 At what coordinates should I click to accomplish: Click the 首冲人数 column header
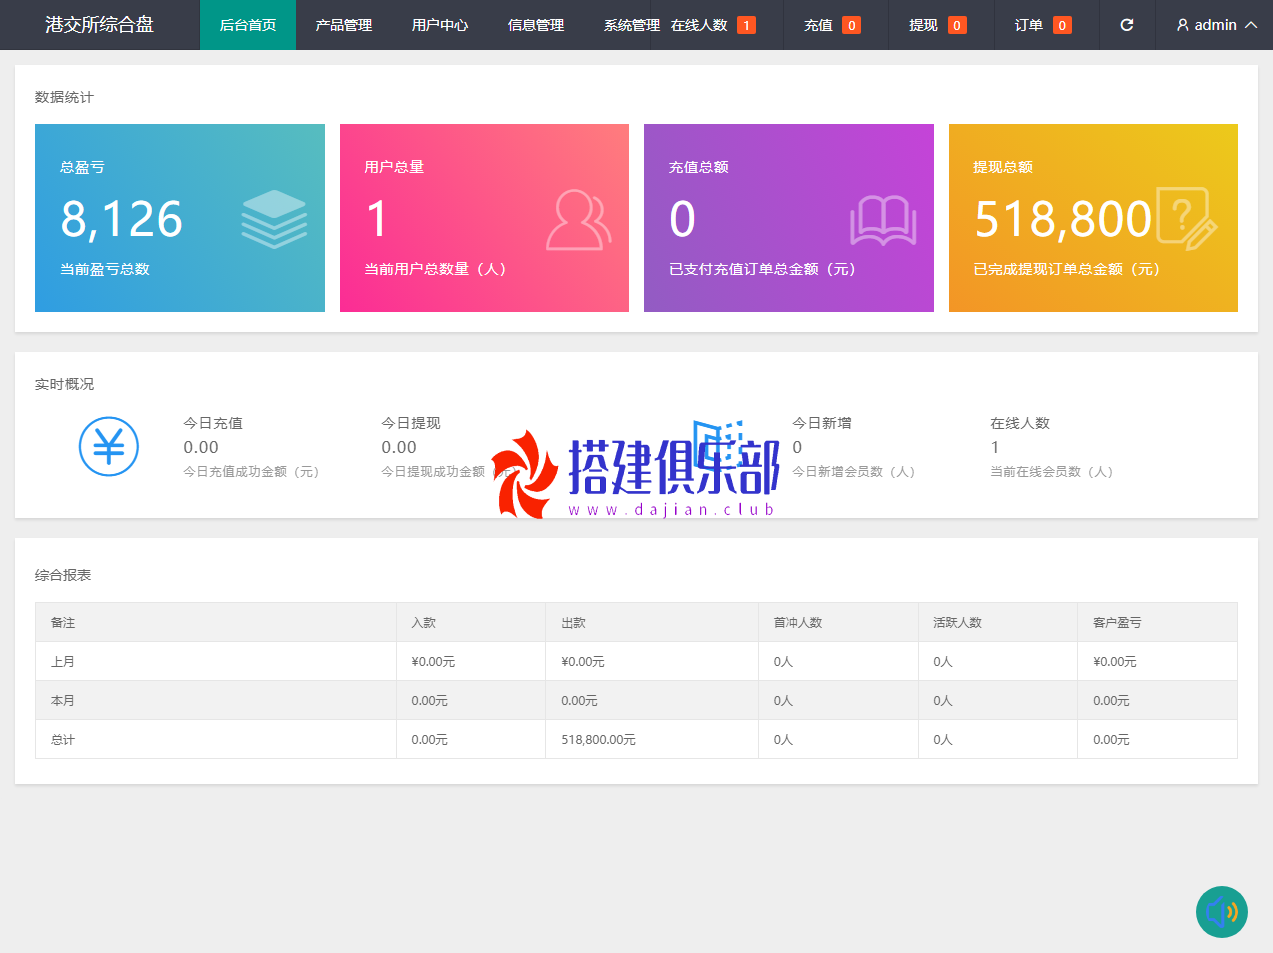tap(798, 622)
